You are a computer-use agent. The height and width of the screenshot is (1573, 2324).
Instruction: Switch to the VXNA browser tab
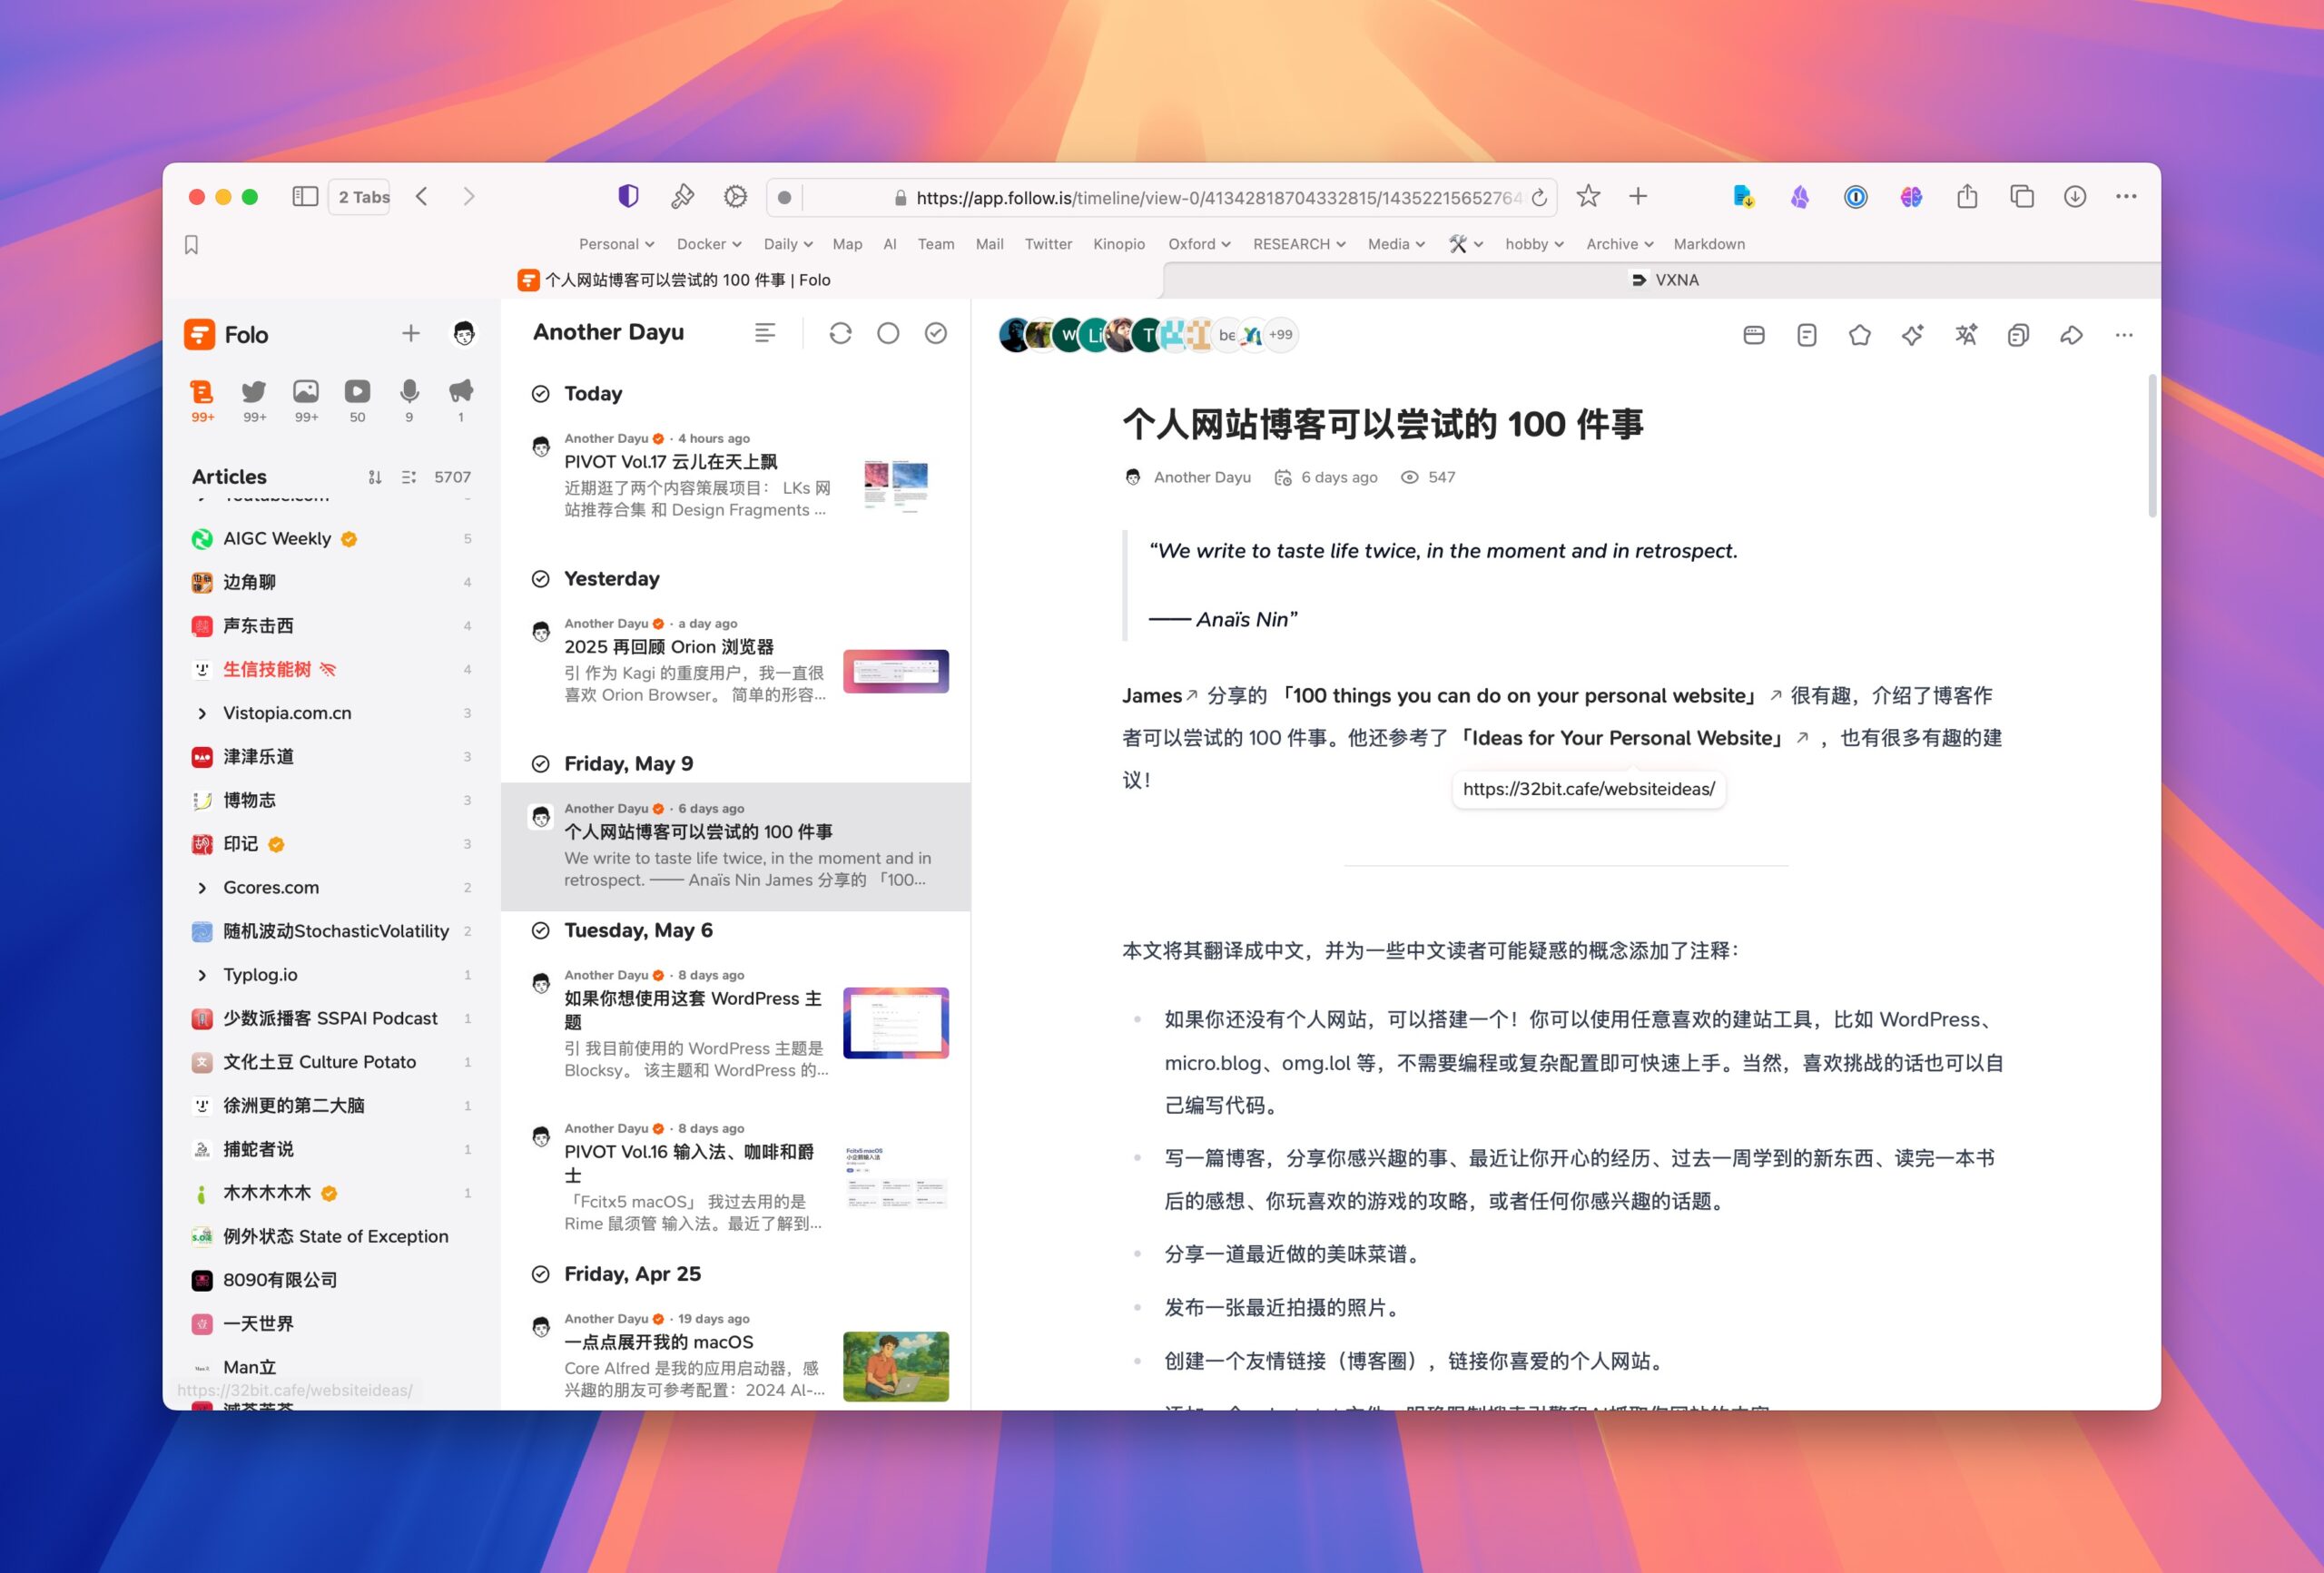click(x=1662, y=280)
